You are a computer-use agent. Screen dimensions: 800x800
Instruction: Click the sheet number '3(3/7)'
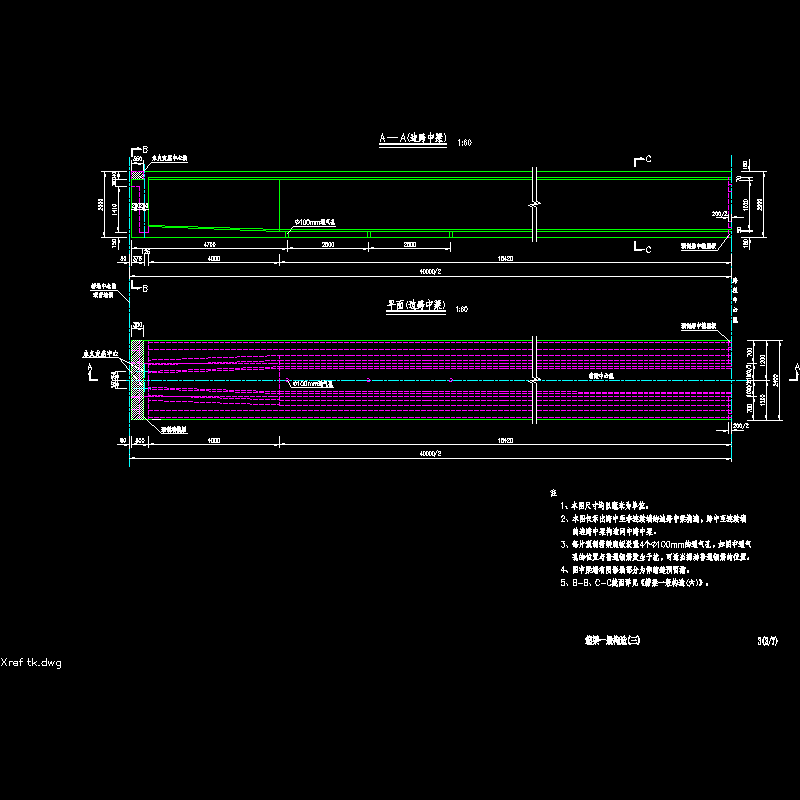coord(768,641)
